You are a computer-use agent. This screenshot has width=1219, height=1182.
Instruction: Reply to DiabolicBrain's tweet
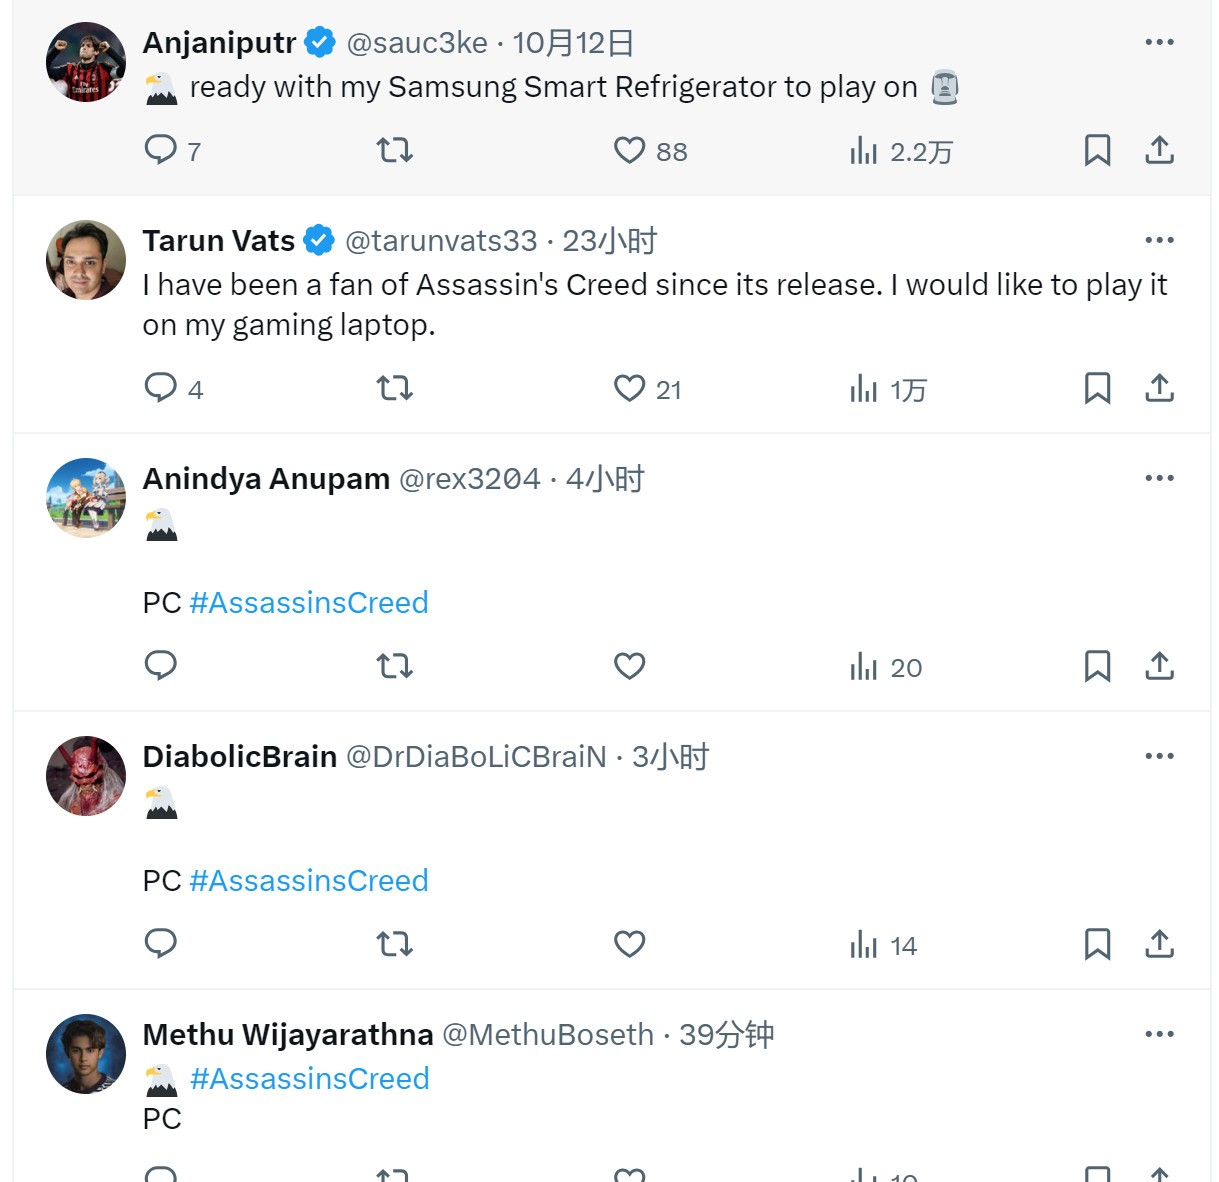pyautogui.click(x=161, y=944)
